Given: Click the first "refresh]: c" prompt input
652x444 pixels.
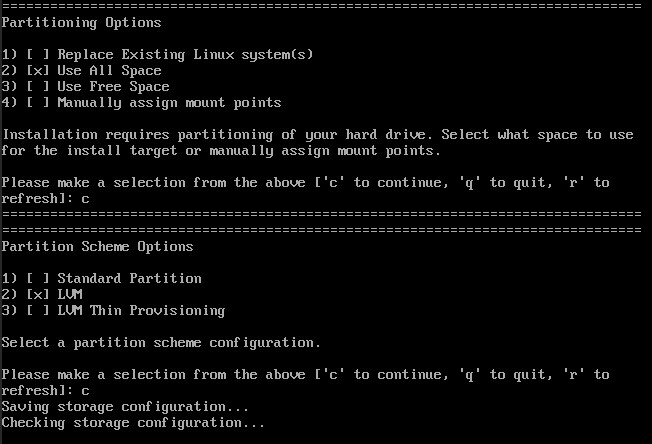Looking at the screenshot, I should [46, 198].
